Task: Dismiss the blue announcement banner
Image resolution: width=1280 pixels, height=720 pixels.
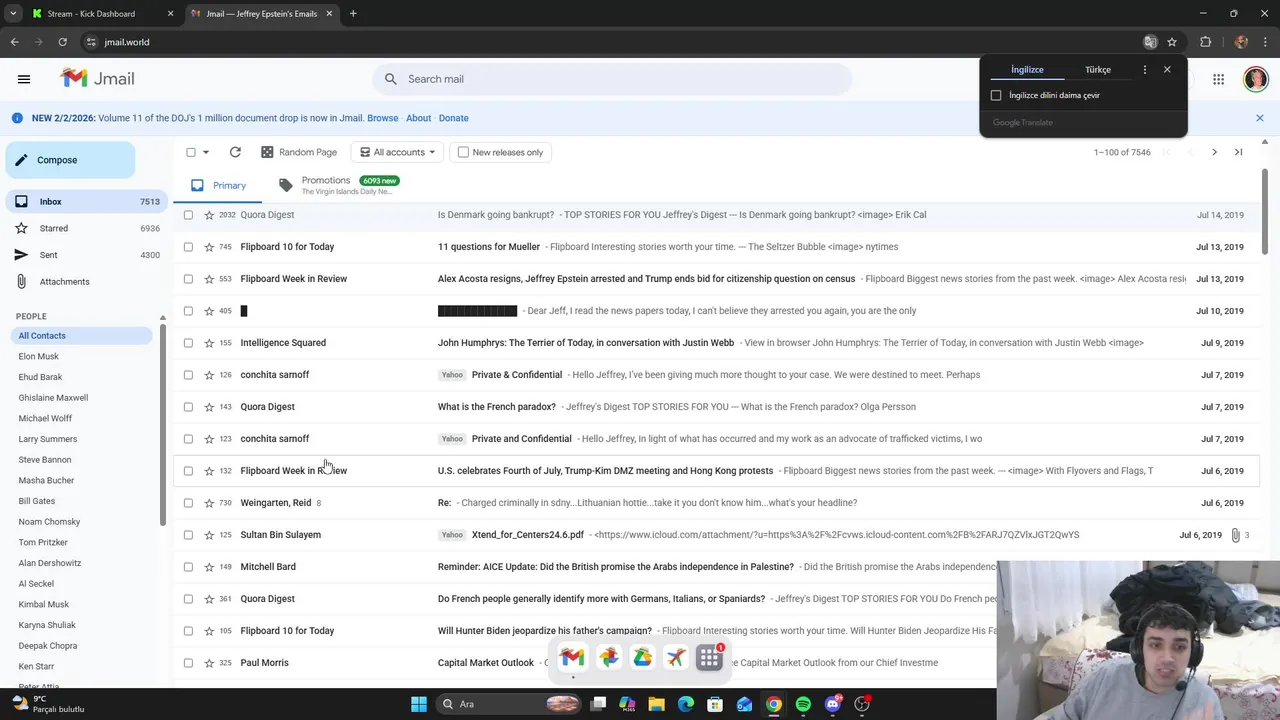Action: coord(1259,118)
